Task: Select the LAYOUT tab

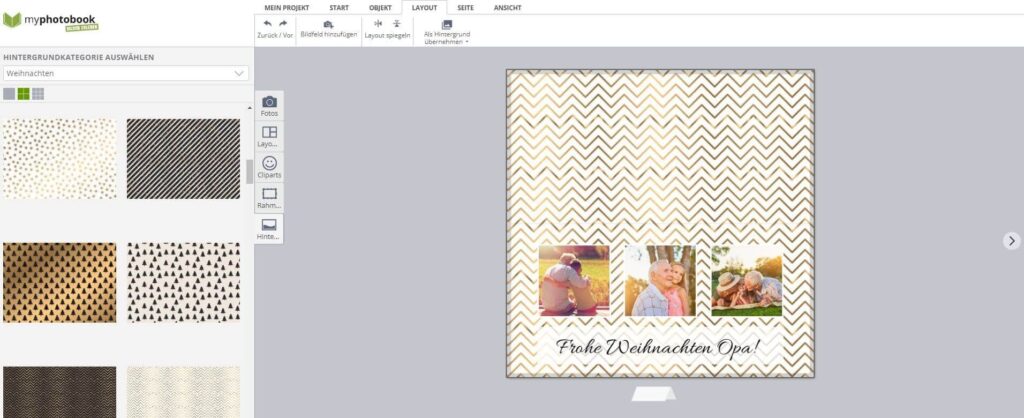Action: (x=424, y=8)
